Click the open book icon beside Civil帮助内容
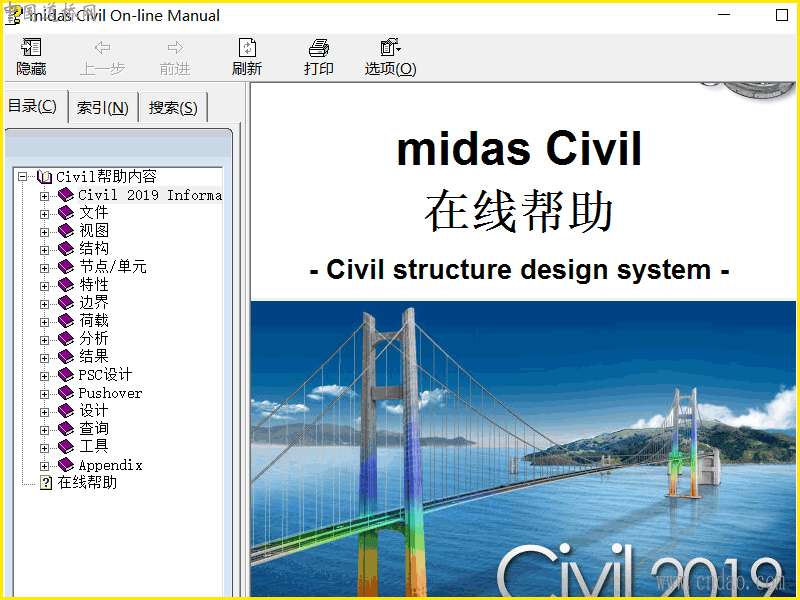800x600 pixels. click(44, 177)
